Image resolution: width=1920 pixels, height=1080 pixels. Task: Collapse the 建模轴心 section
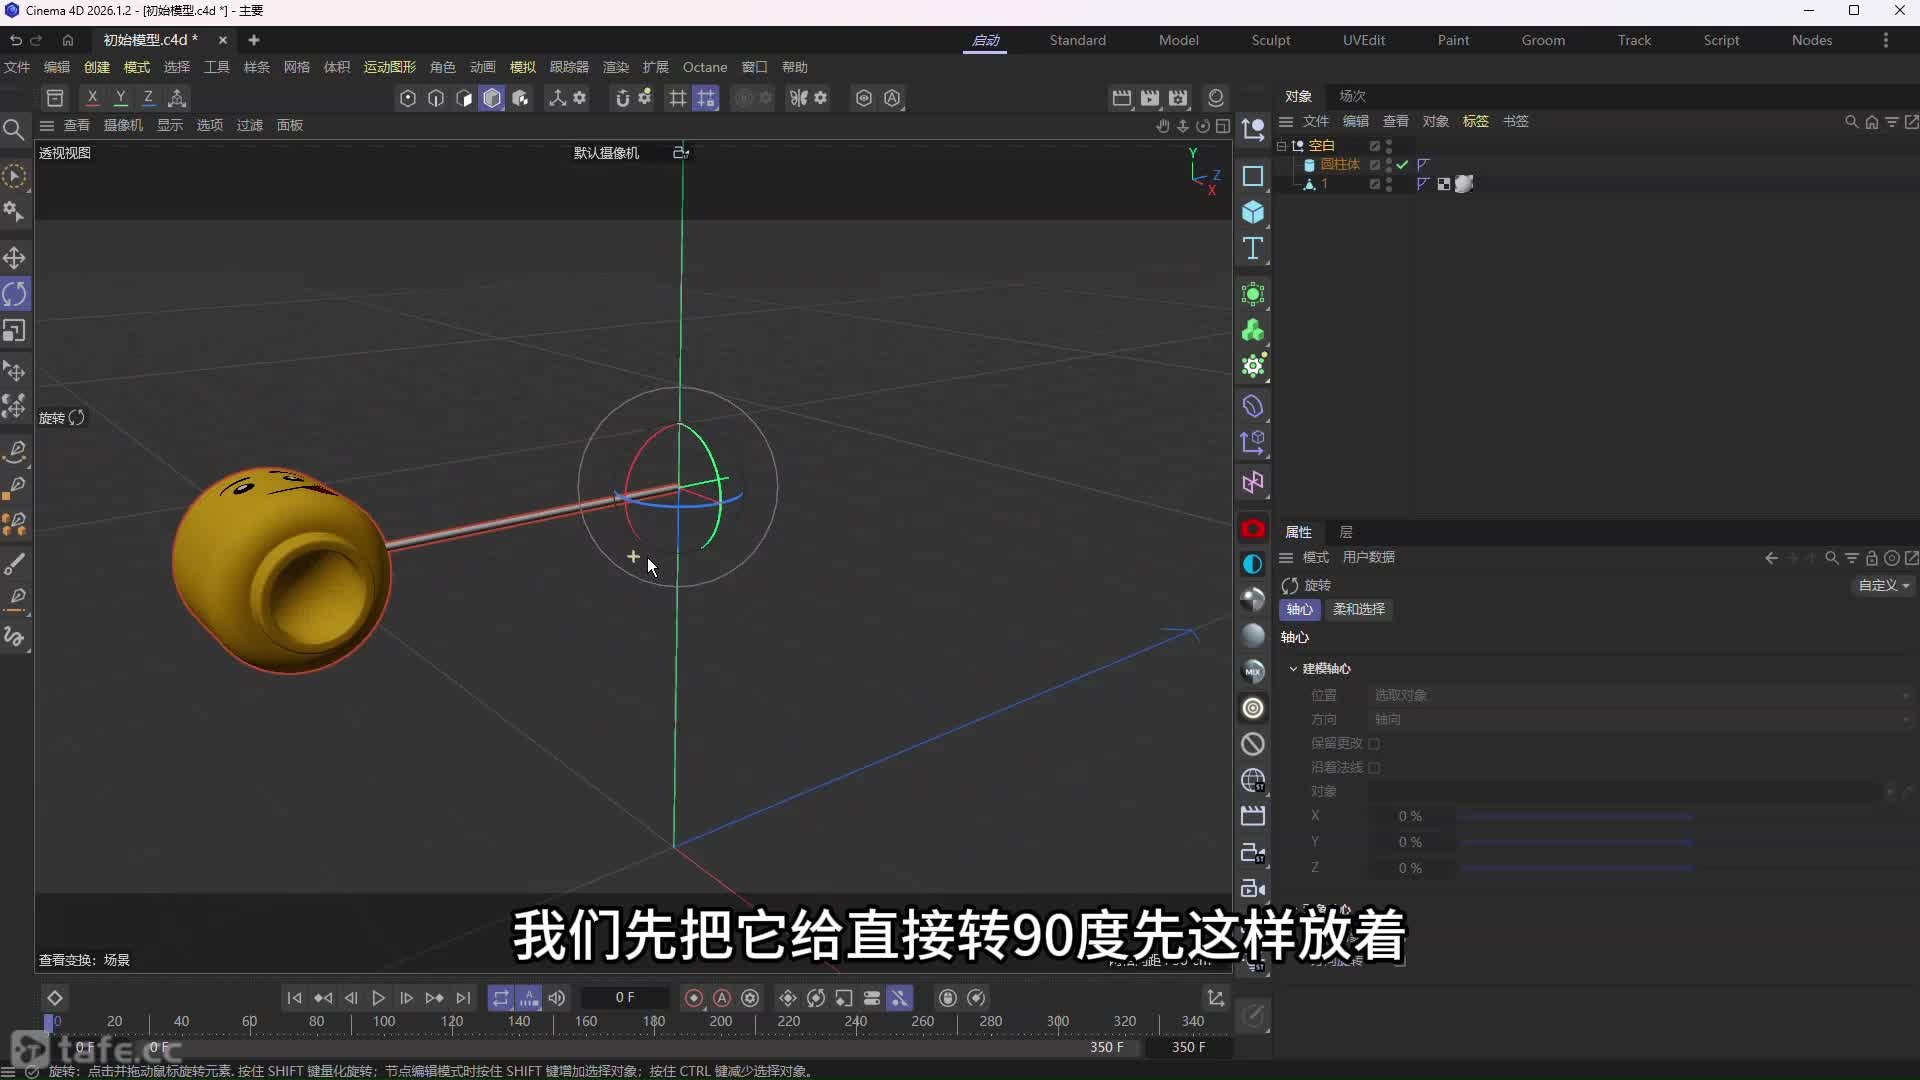coord(1293,669)
